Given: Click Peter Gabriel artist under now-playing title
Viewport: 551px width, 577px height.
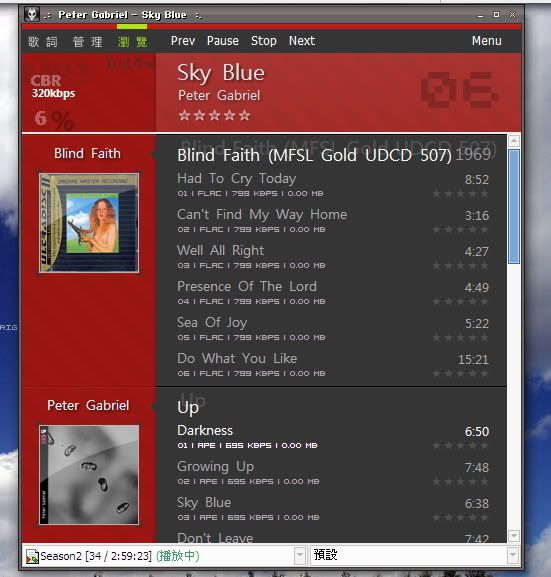Looking at the screenshot, I should (x=219, y=96).
